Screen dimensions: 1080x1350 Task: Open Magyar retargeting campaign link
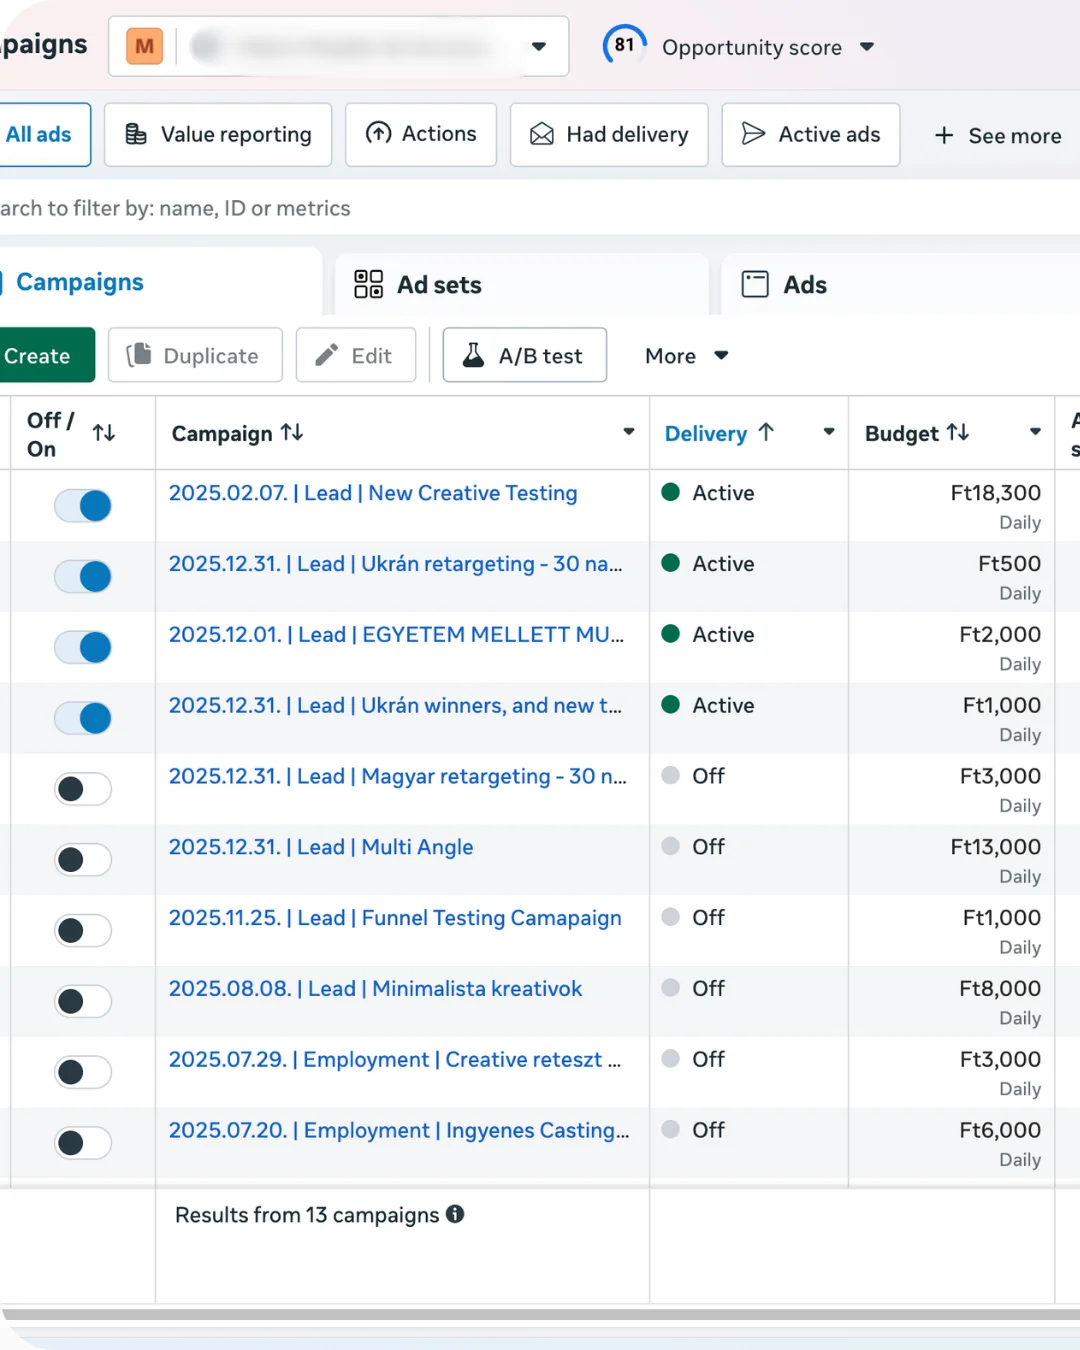tap(398, 777)
